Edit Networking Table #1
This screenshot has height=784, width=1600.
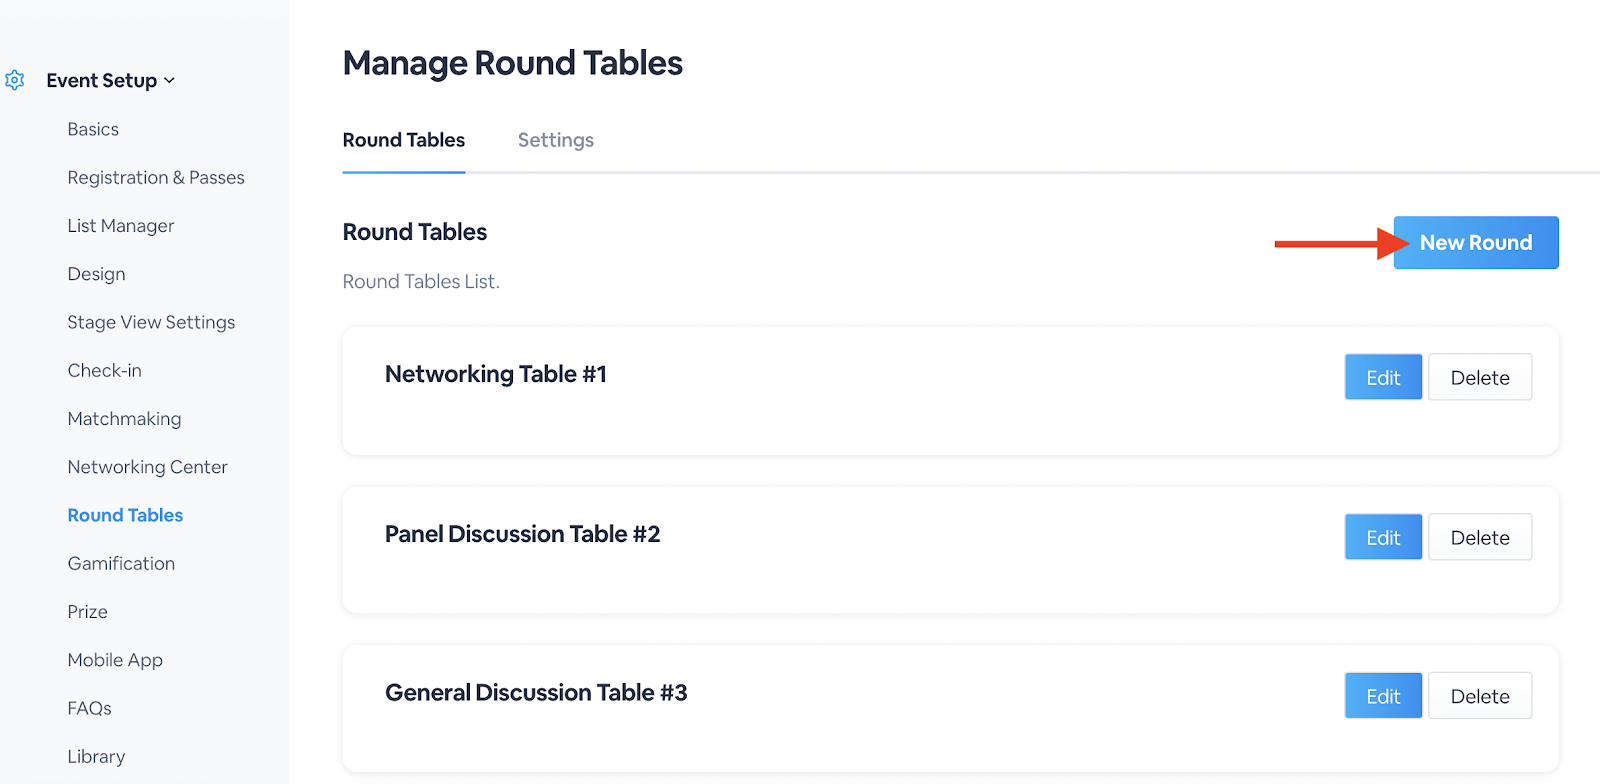(1382, 377)
